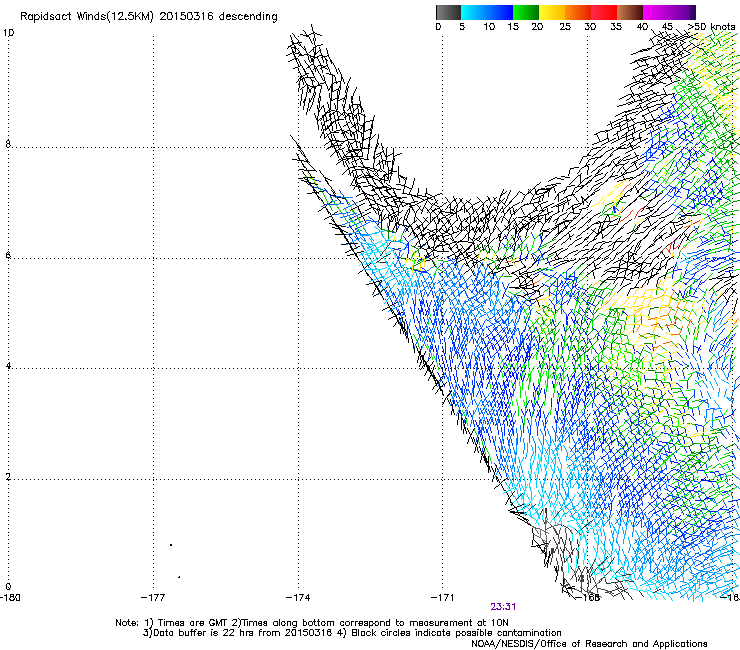Click the 'NOAA/NESDIS/Office of Research and Applications' credit
The image size is (740, 650).
pos(589,644)
